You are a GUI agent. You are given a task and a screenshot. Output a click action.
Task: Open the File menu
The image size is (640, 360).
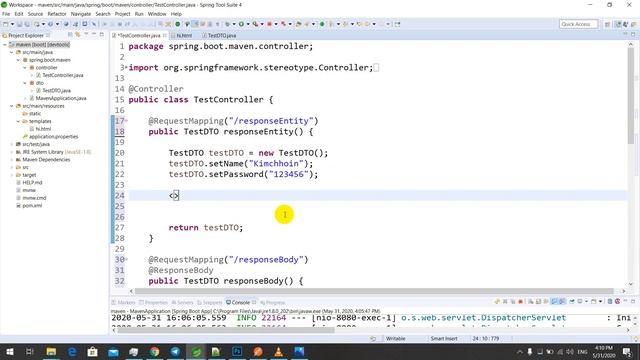click(x=6, y=14)
